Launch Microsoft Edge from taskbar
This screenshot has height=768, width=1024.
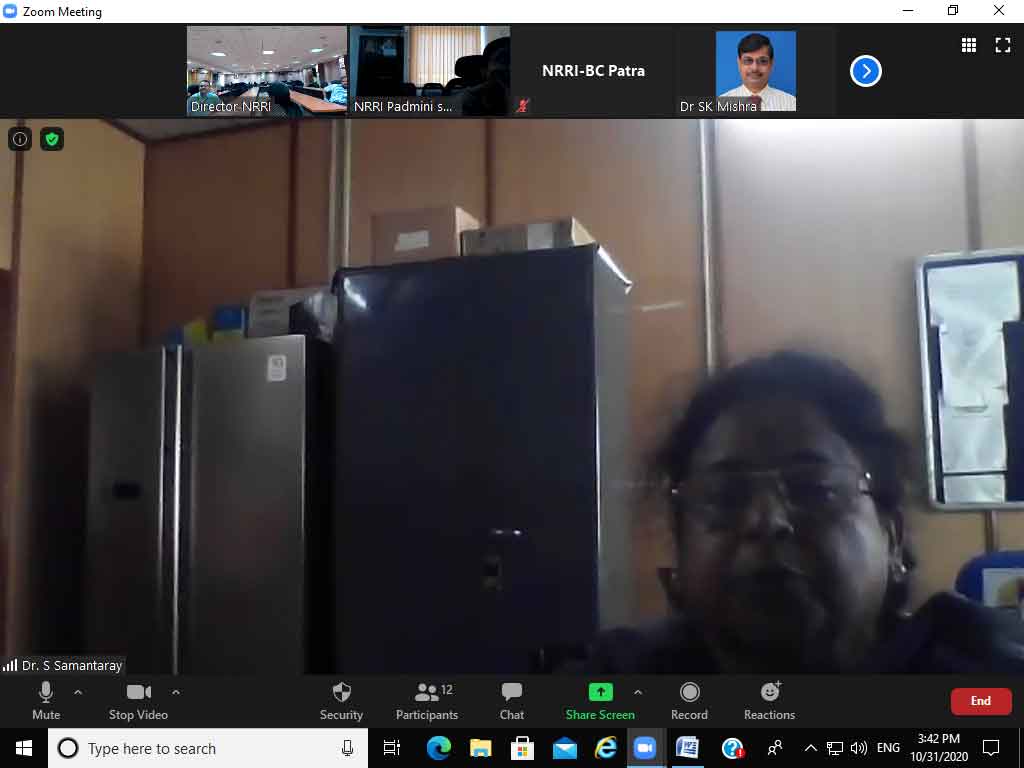[438, 748]
